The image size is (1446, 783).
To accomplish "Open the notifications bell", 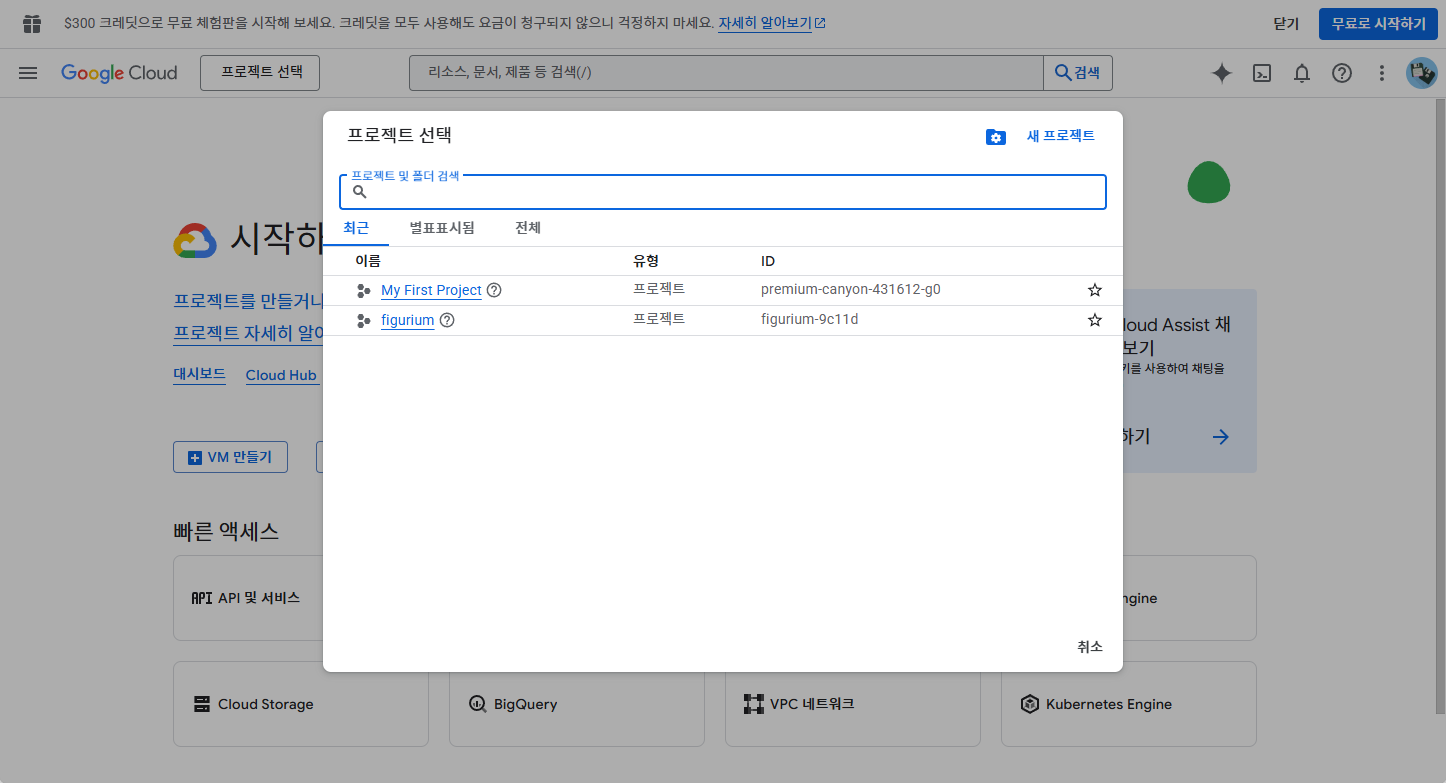I will pyautogui.click(x=1302, y=73).
